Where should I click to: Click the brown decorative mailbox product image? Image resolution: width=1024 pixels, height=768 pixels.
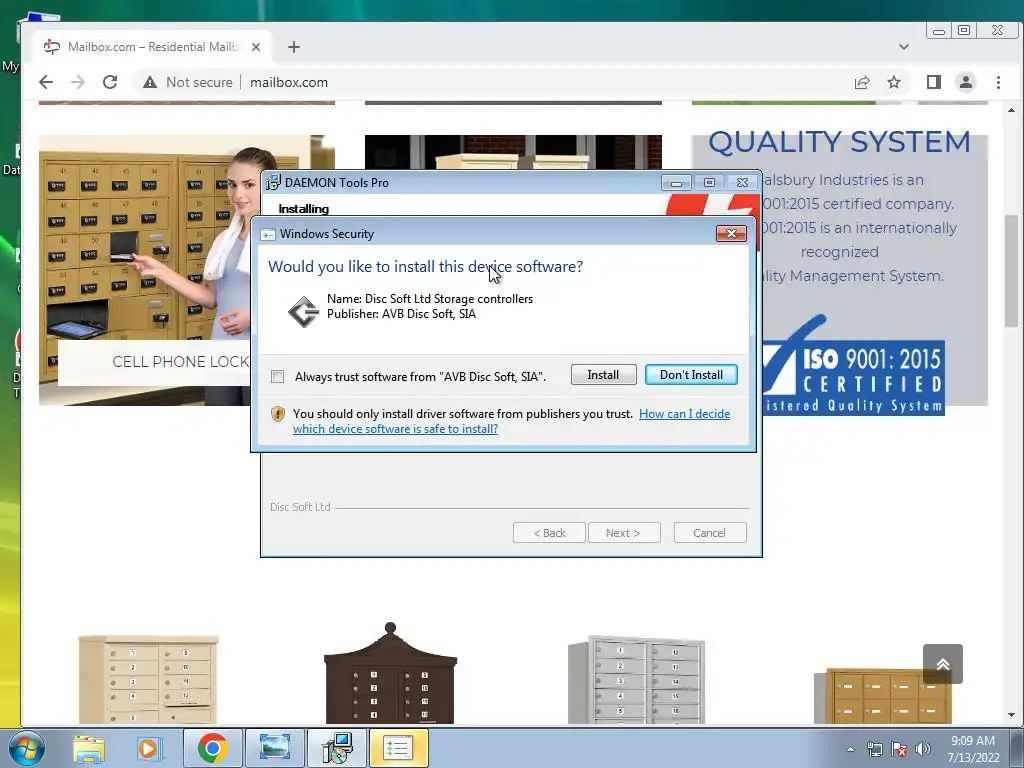[391, 673]
